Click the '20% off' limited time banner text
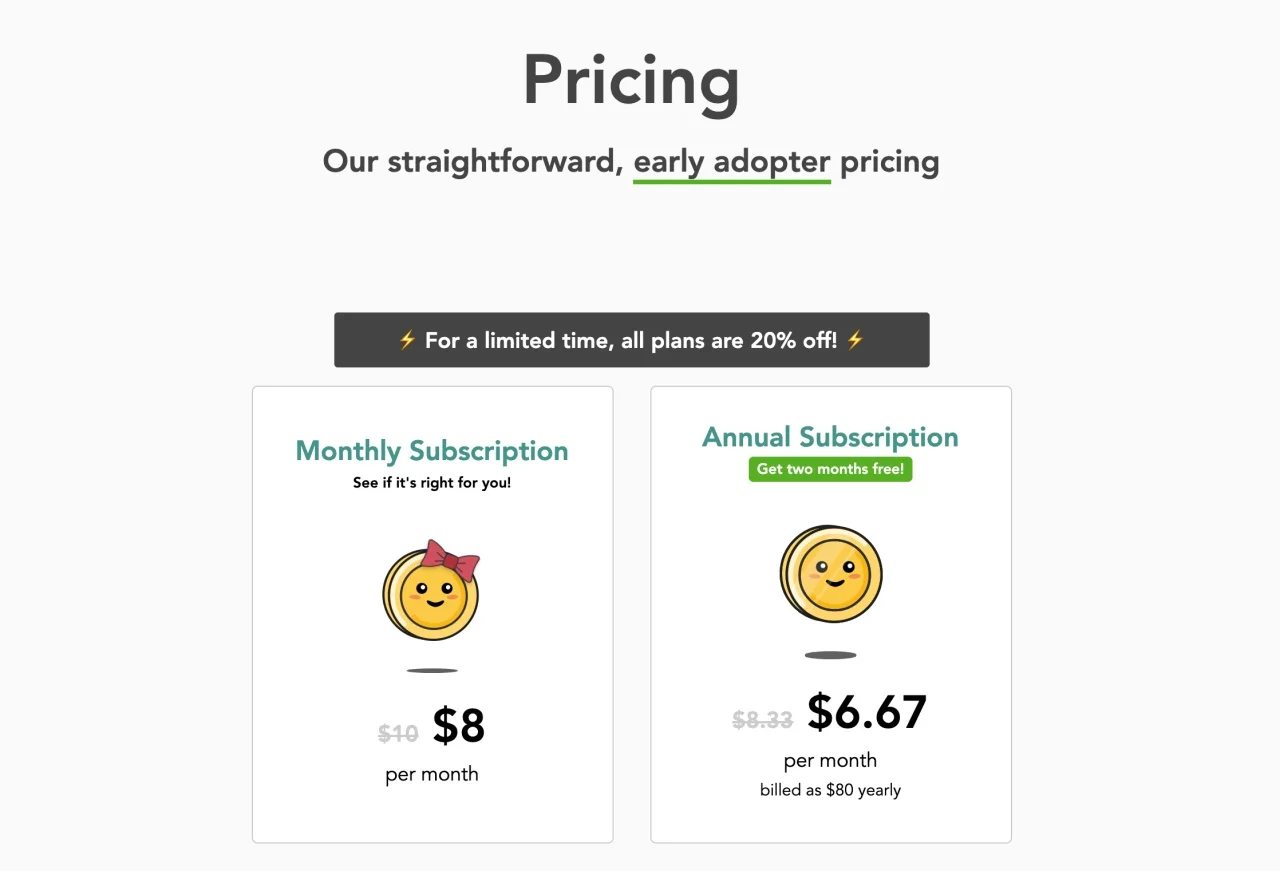1280x871 pixels. pos(631,340)
